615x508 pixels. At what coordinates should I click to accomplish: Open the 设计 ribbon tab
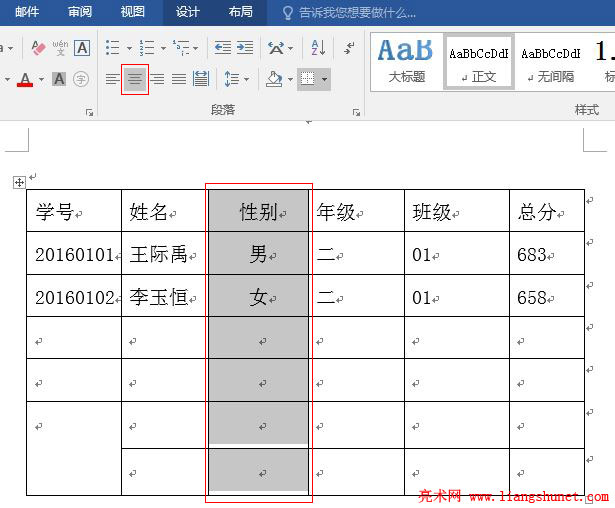pos(187,12)
